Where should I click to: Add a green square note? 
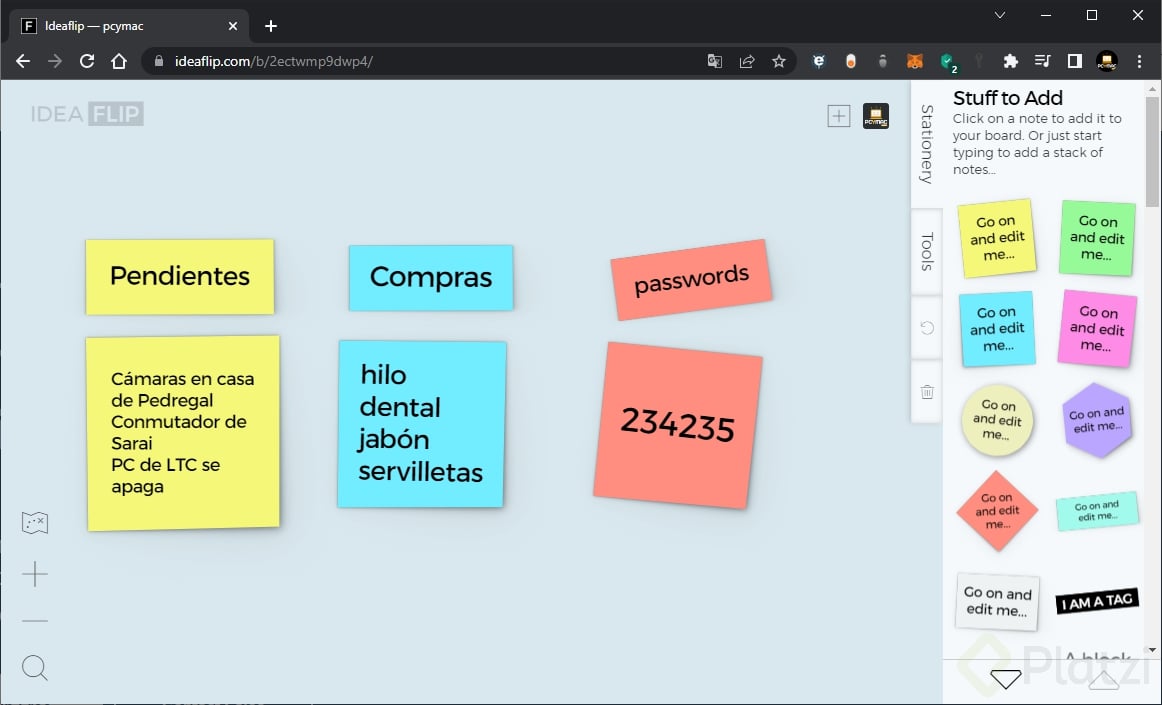point(1098,238)
